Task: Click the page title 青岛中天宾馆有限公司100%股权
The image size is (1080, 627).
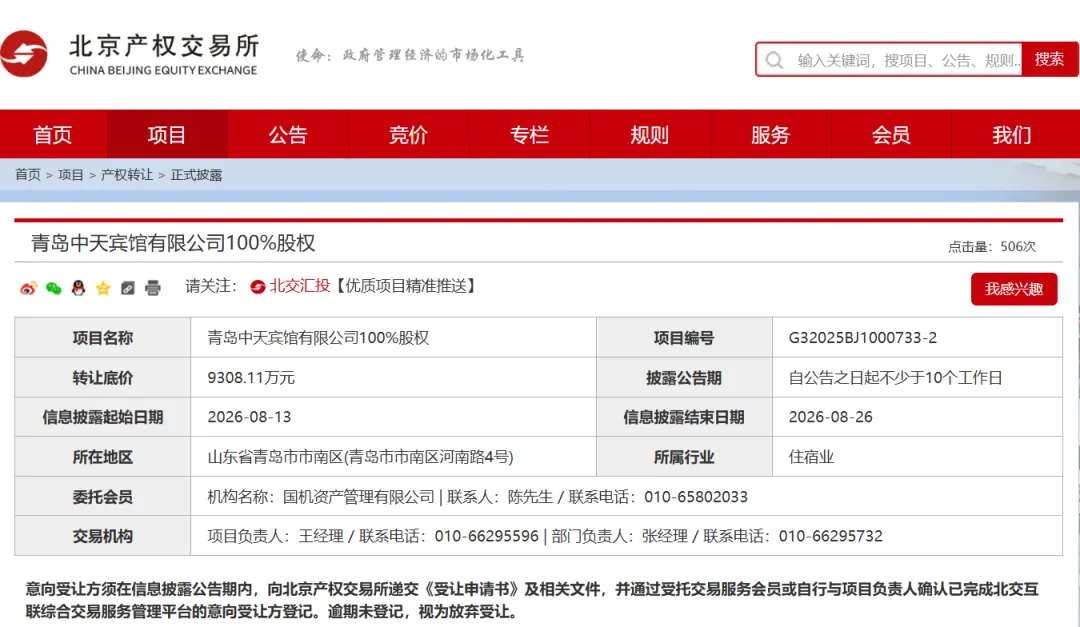Action: [x=173, y=243]
